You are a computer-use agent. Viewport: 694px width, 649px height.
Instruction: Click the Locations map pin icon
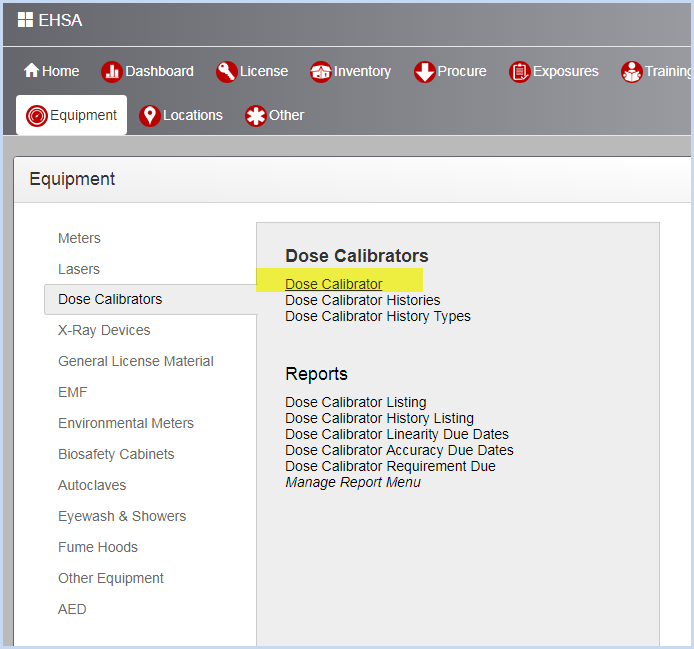[150, 116]
